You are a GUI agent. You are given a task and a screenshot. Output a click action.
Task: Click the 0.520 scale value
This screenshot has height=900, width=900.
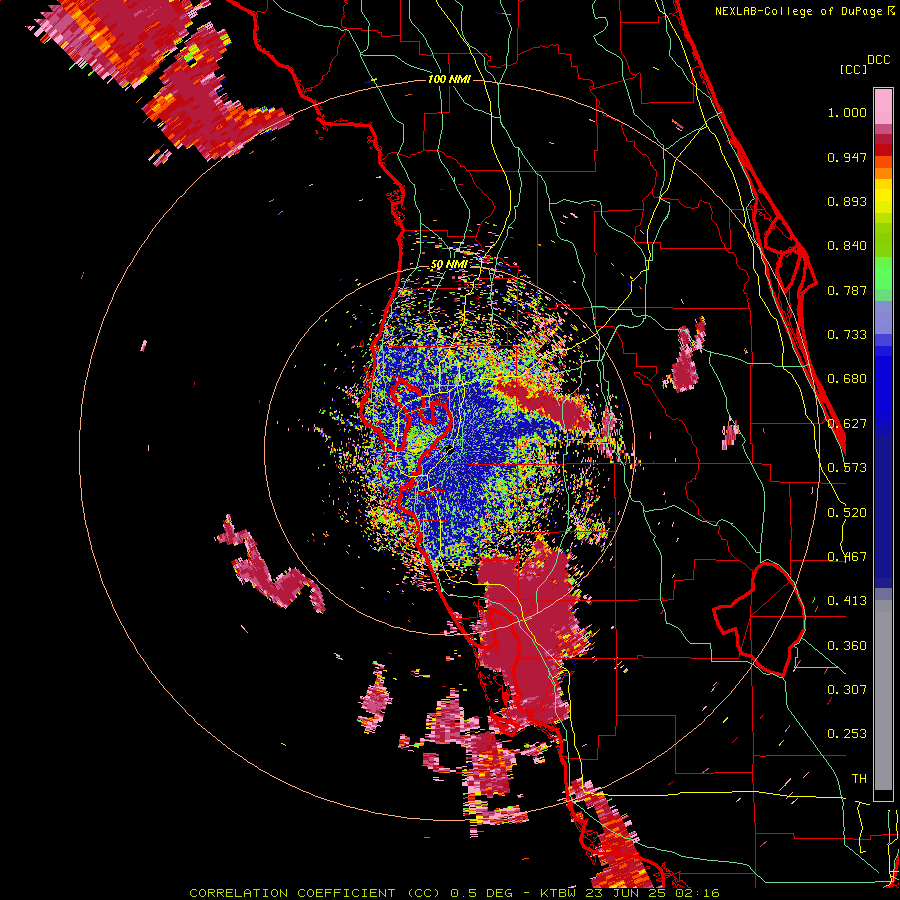click(847, 513)
